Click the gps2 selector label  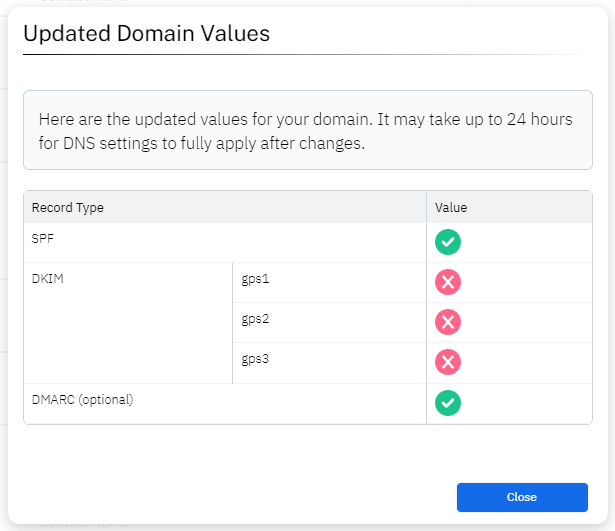click(x=255, y=319)
